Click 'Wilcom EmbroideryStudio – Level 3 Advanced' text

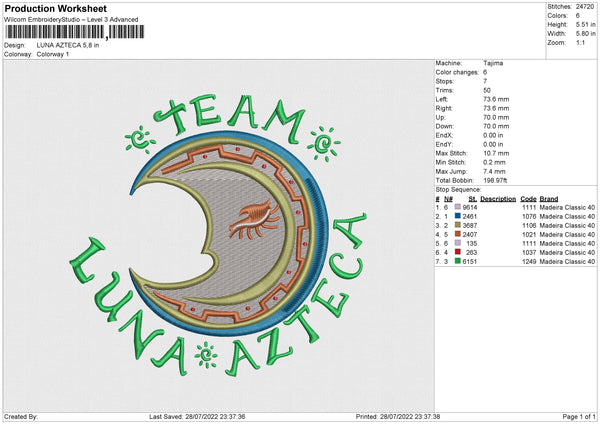[71, 20]
